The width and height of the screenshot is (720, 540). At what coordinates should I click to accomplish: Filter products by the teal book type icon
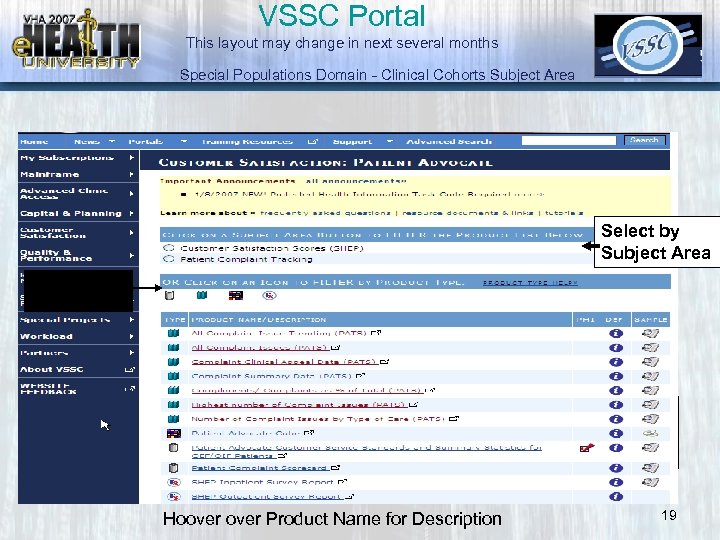[202, 295]
